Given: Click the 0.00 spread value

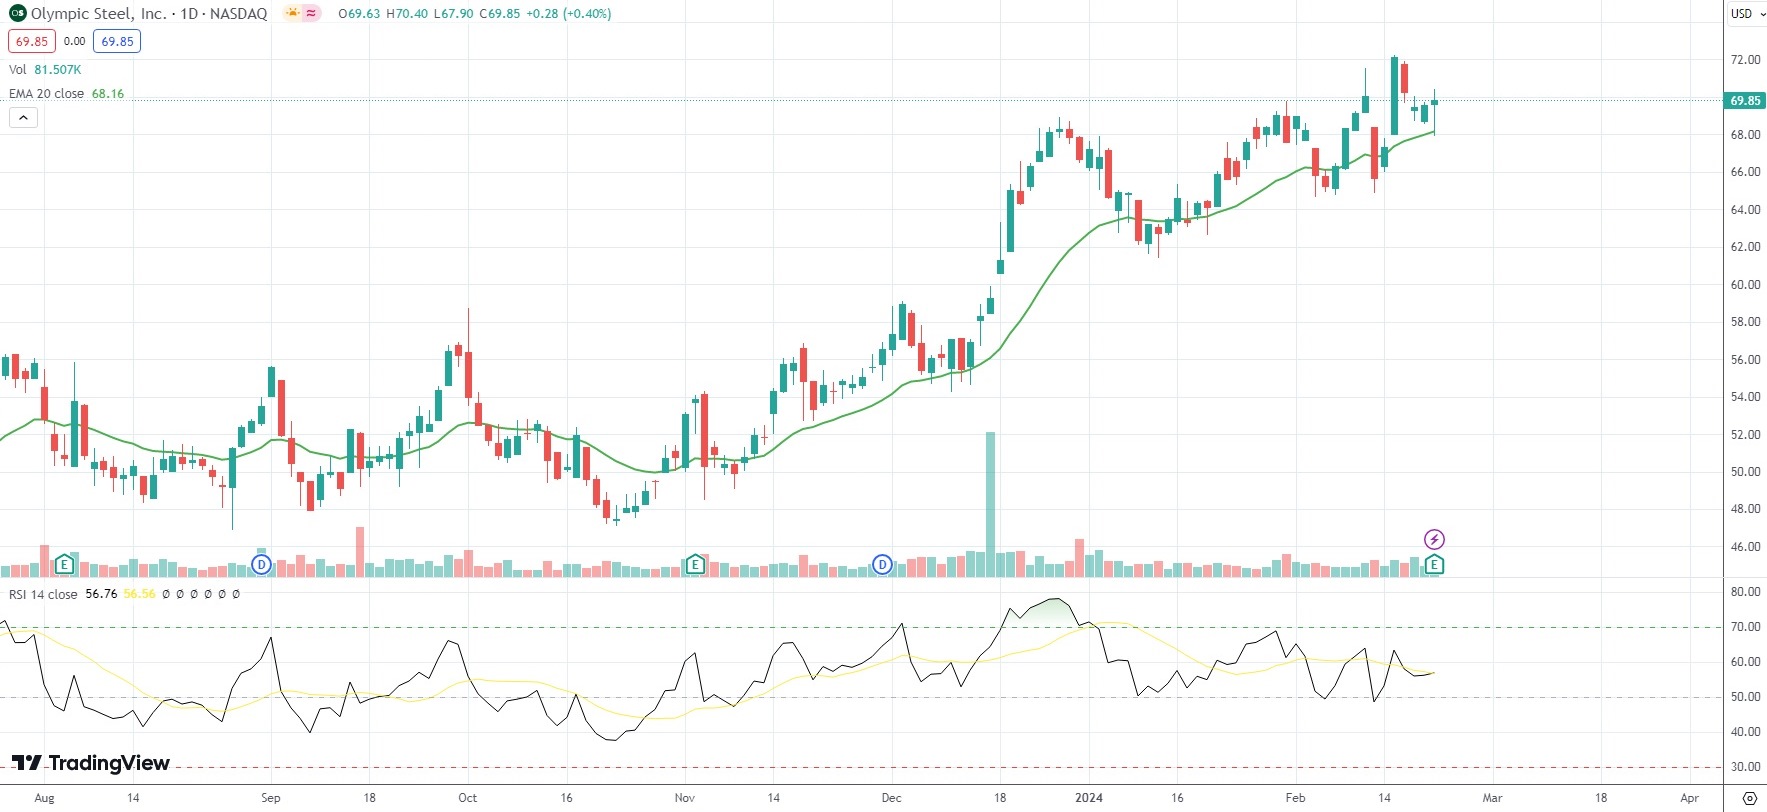Looking at the screenshot, I should click(75, 42).
